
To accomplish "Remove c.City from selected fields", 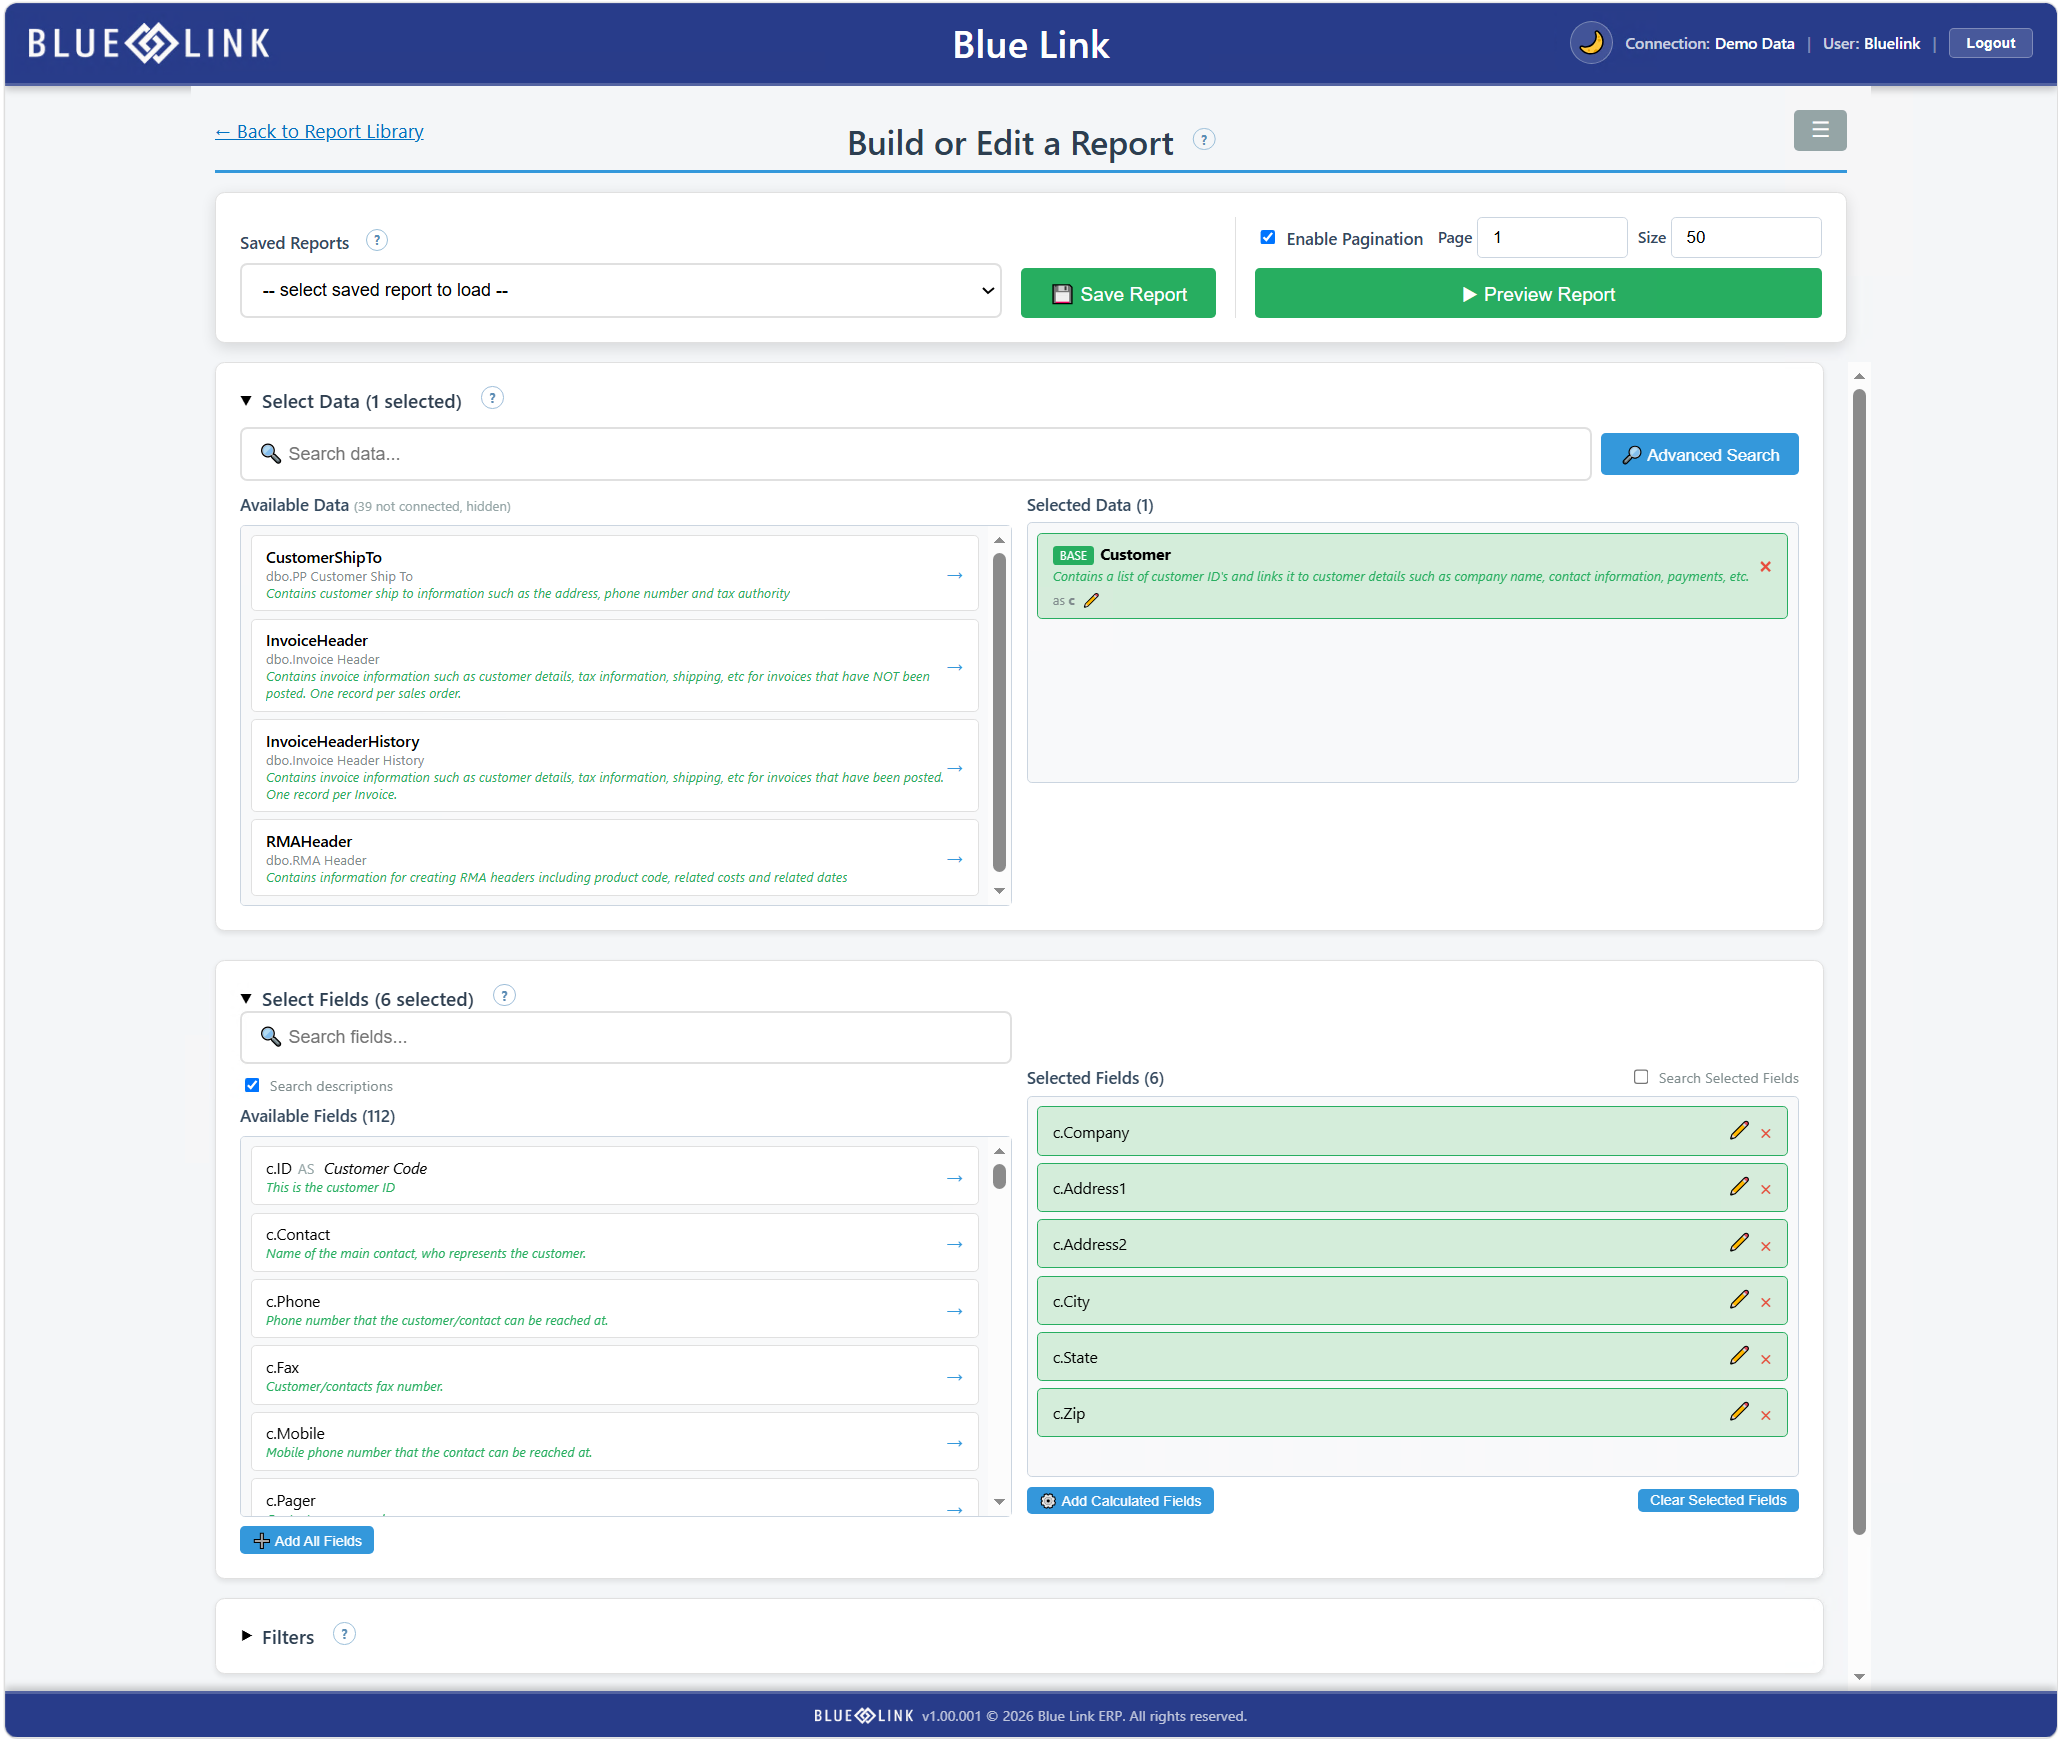I will click(1766, 1303).
